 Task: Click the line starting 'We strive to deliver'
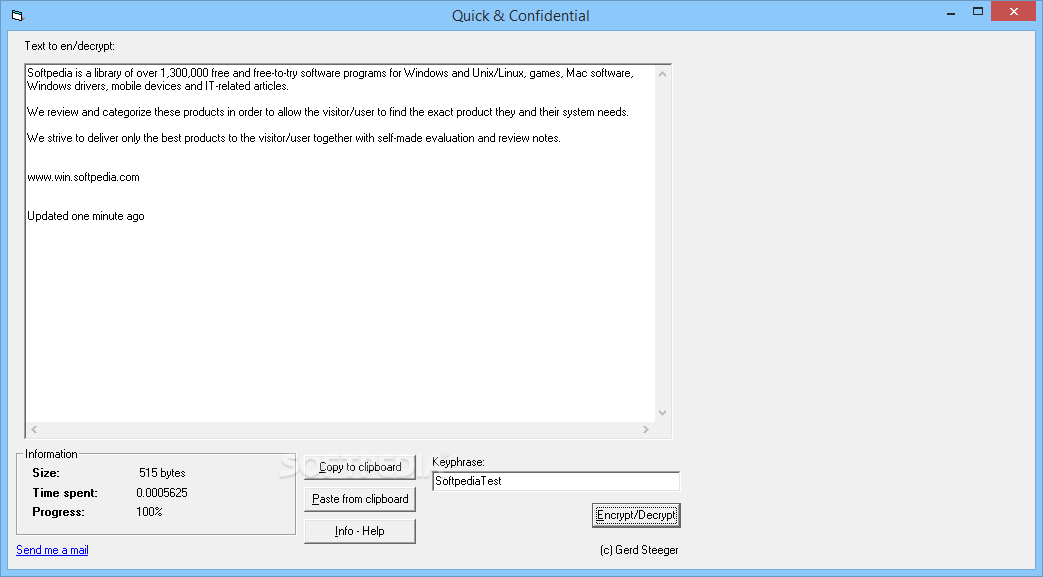294,138
